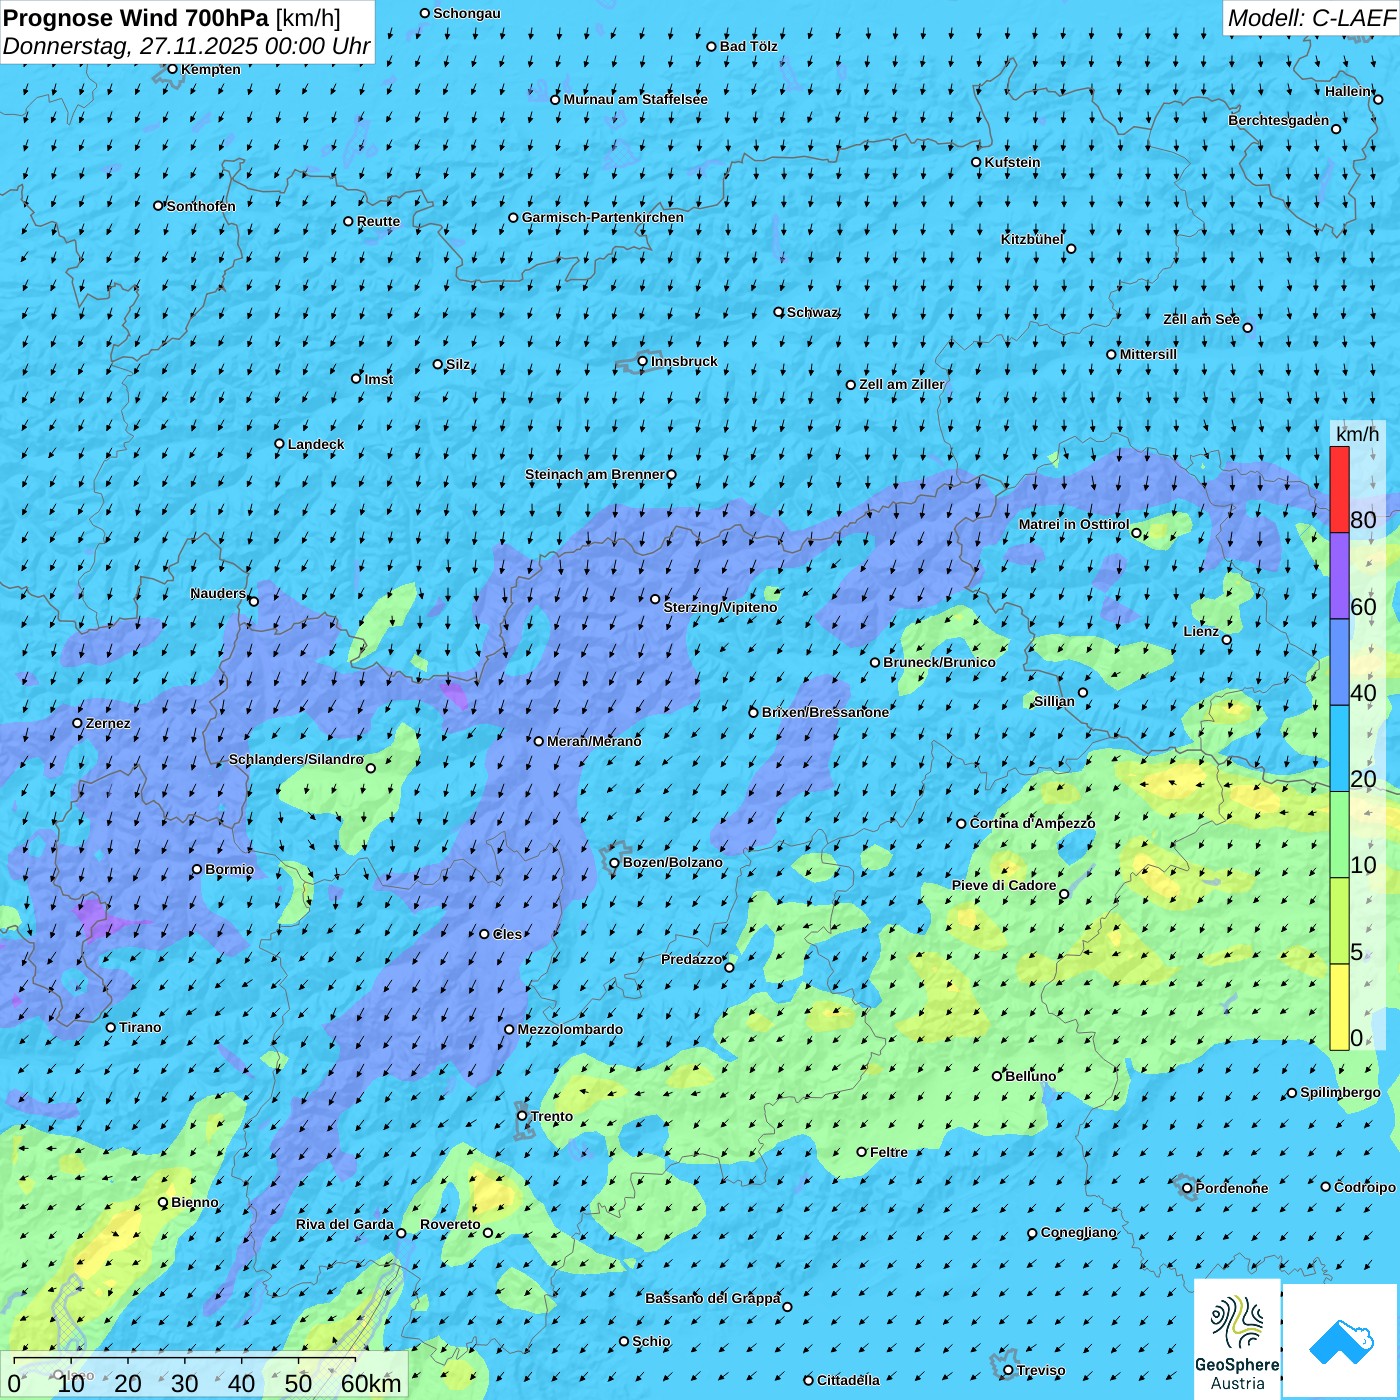Click the Bozen/Bolzano city label
Screen dimensions: 1400x1400
coord(673,862)
